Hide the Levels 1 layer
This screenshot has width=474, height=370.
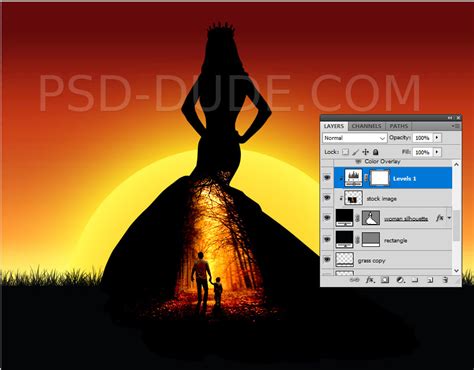click(327, 178)
